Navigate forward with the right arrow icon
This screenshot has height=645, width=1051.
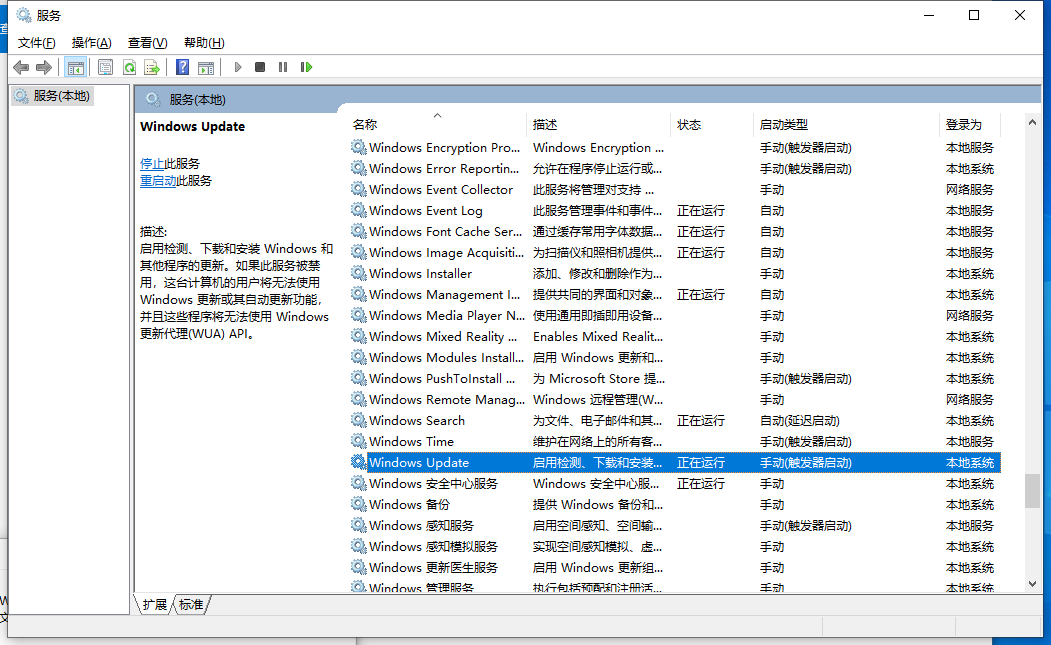tap(45, 67)
